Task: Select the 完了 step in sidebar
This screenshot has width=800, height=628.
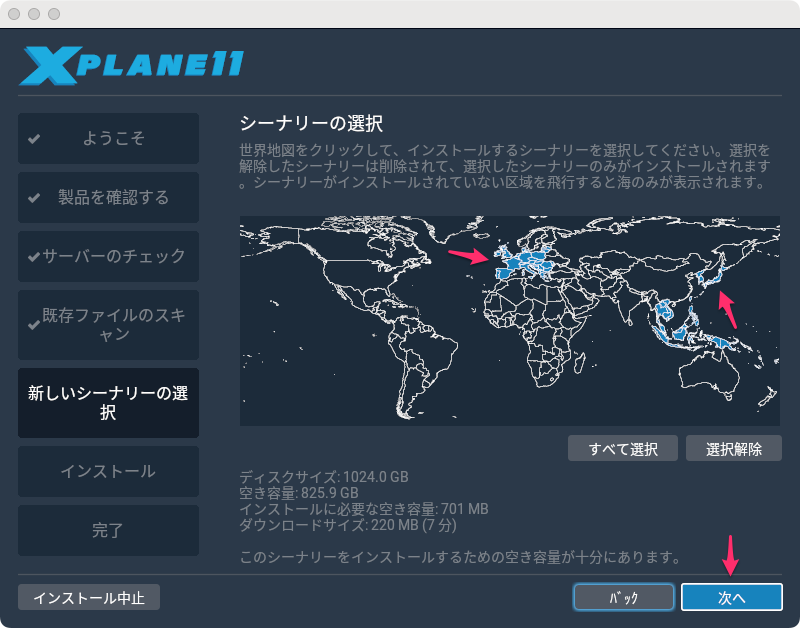Action: (x=108, y=530)
